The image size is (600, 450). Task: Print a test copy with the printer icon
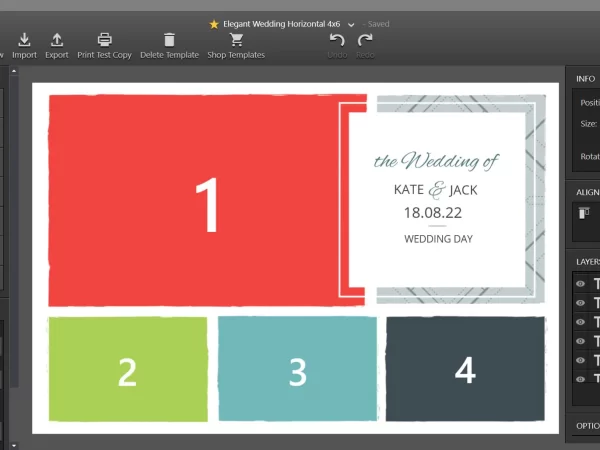[x=104, y=40]
